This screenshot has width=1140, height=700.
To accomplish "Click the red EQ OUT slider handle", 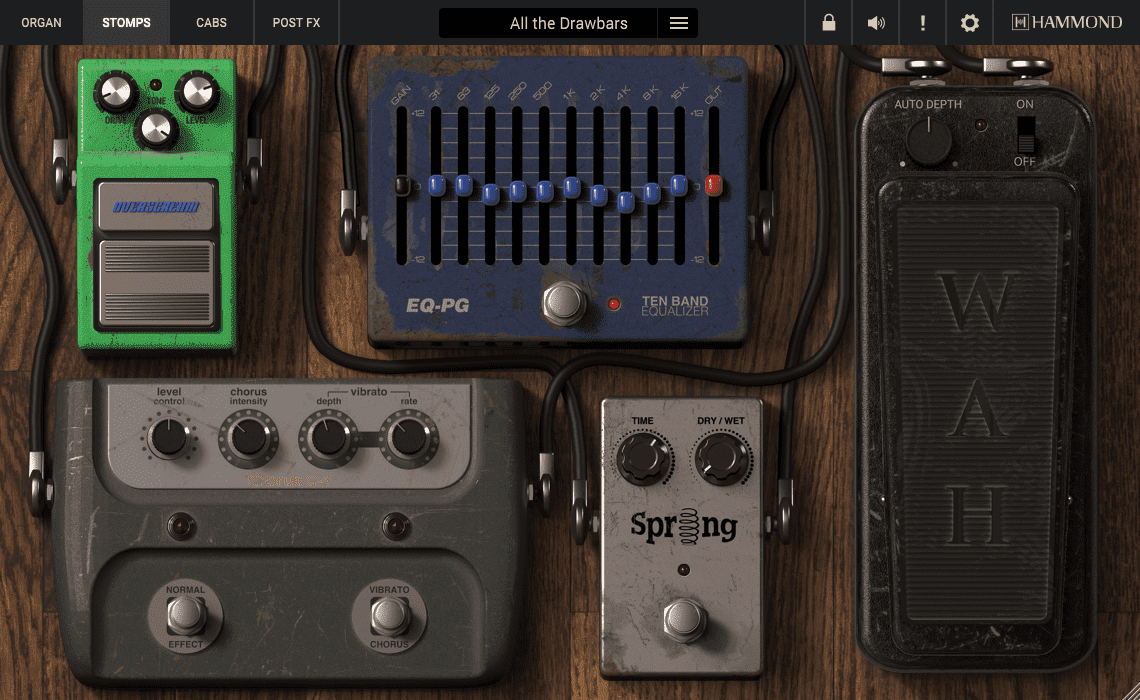I will pos(713,185).
